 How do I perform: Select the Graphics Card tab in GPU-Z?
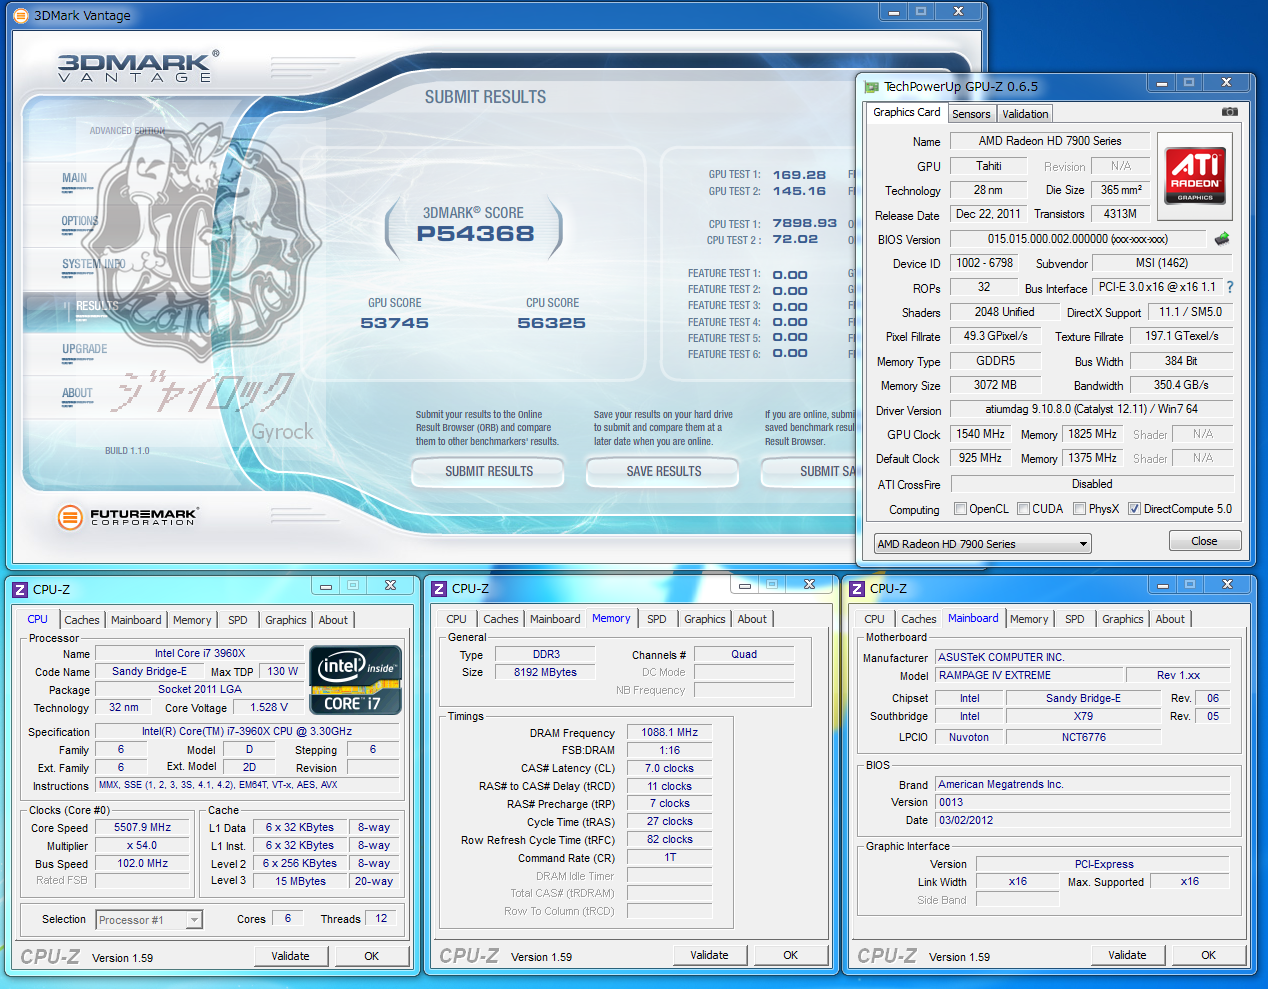click(907, 112)
